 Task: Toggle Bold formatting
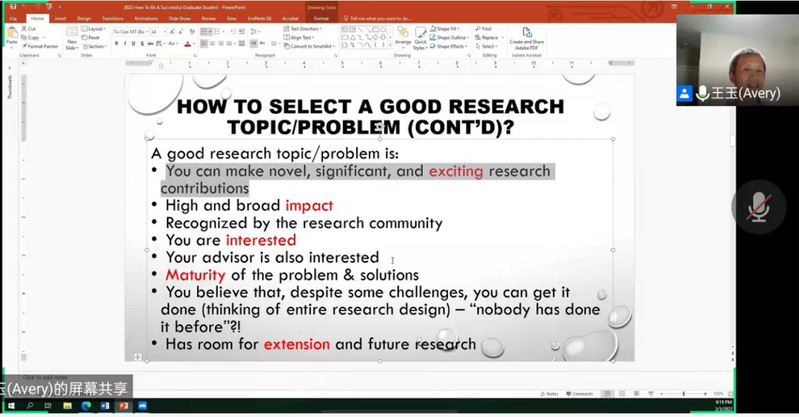click(x=115, y=44)
